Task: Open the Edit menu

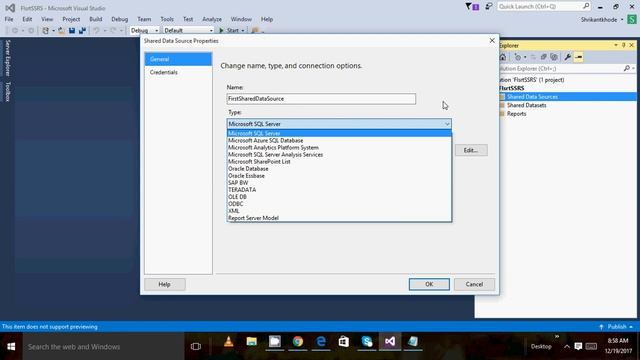Action: coord(27,19)
